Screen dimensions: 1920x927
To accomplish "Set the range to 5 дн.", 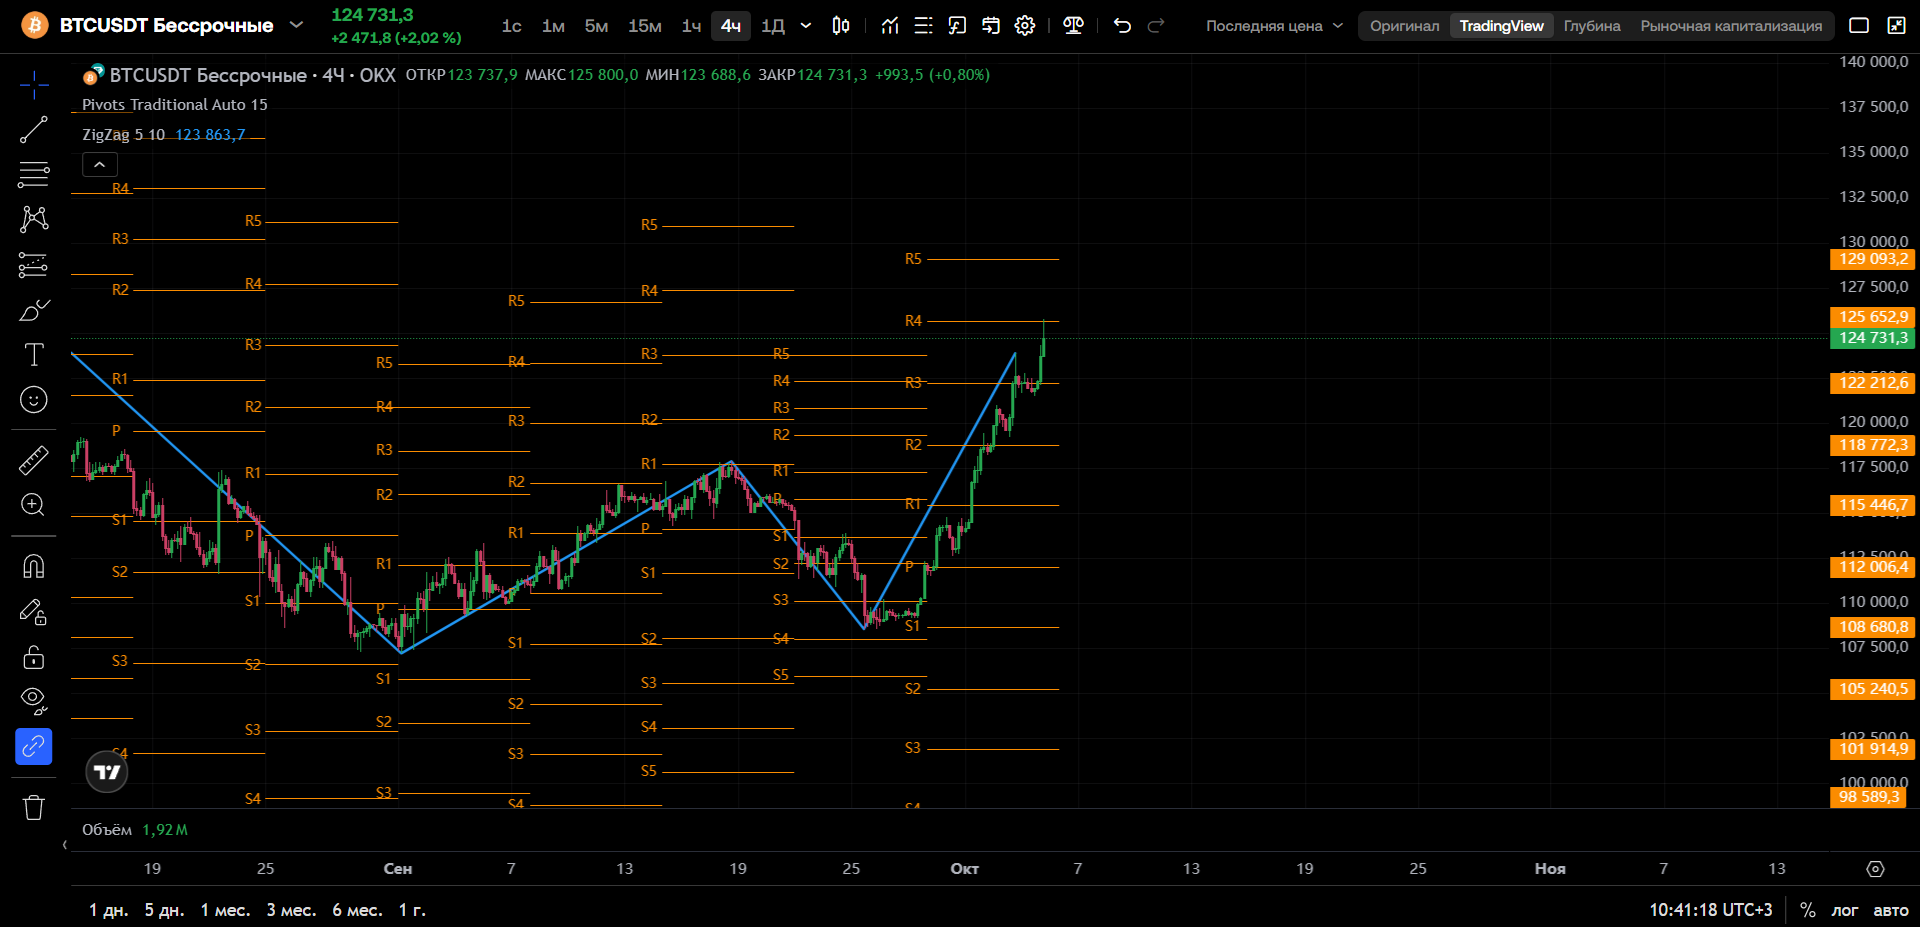I will 165,910.
